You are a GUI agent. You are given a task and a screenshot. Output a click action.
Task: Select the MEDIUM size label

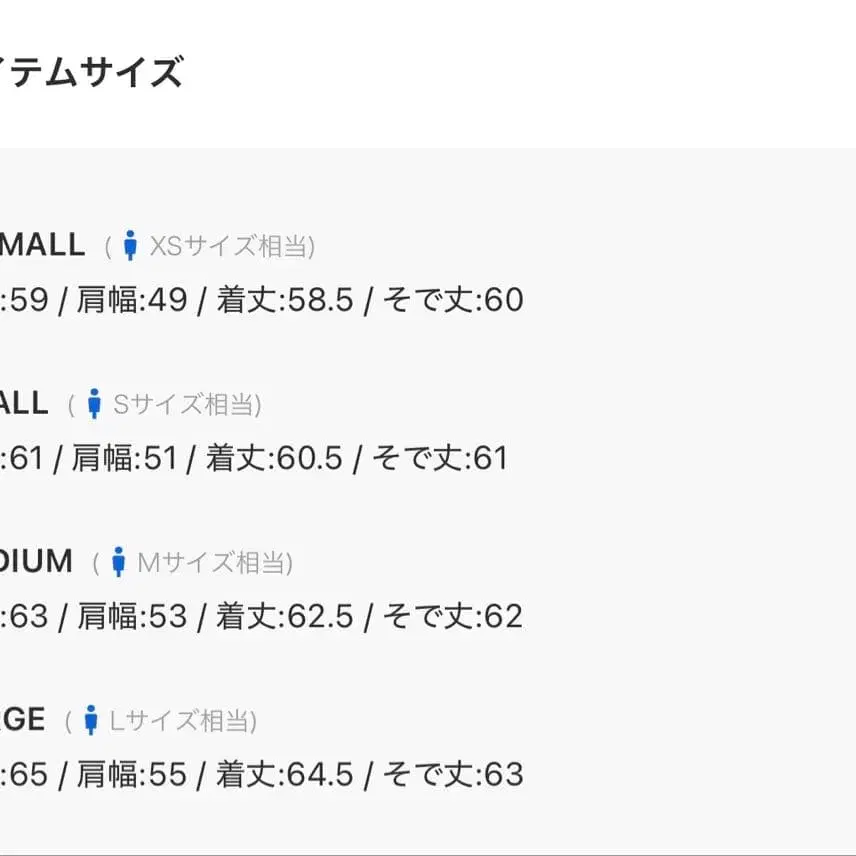(x=36, y=561)
